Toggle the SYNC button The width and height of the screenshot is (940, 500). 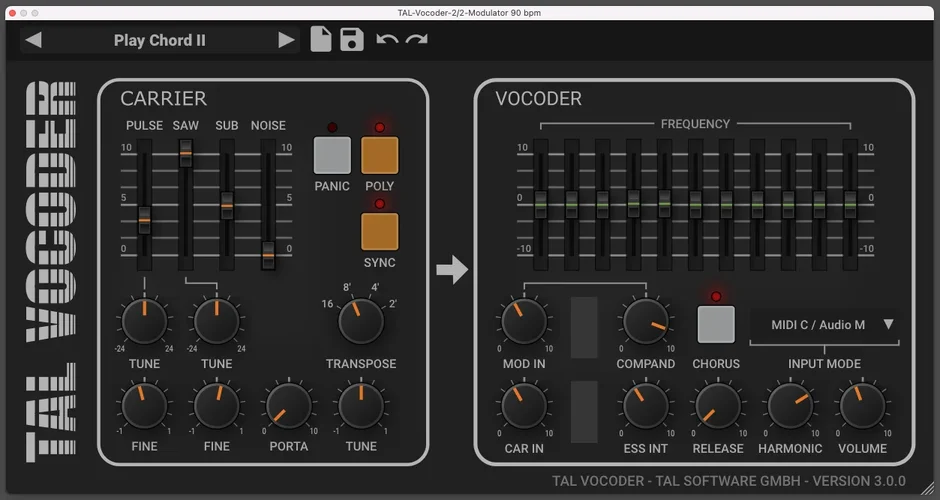(x=379, y=231)
